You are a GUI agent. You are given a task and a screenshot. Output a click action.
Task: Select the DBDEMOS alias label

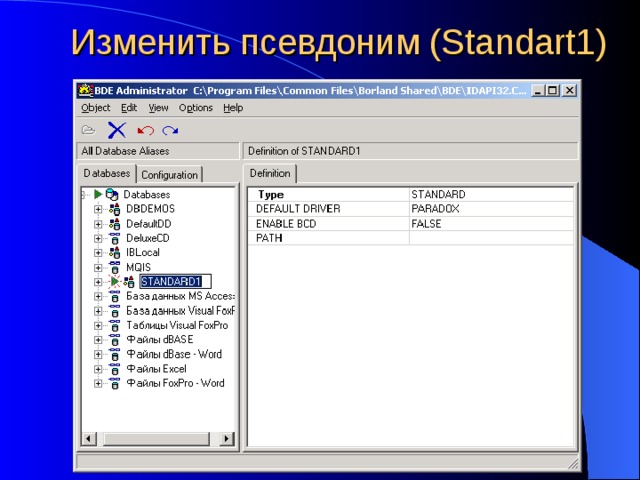150,209
